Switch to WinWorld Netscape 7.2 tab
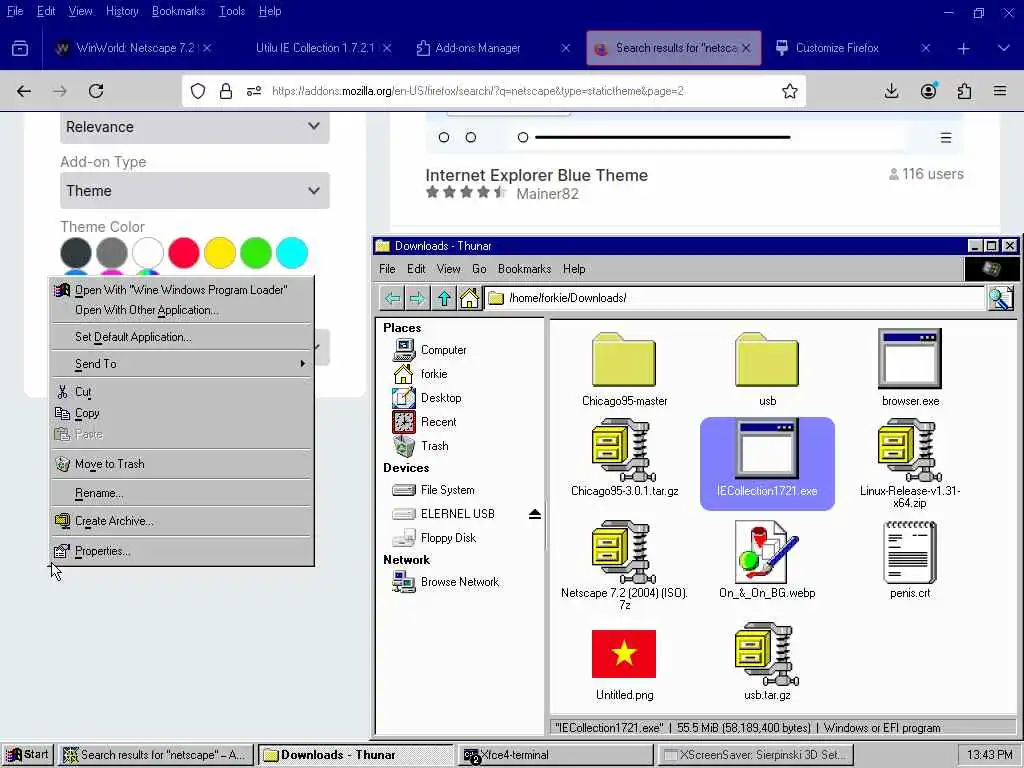The image size is (1024, 768). coord(133,48)
